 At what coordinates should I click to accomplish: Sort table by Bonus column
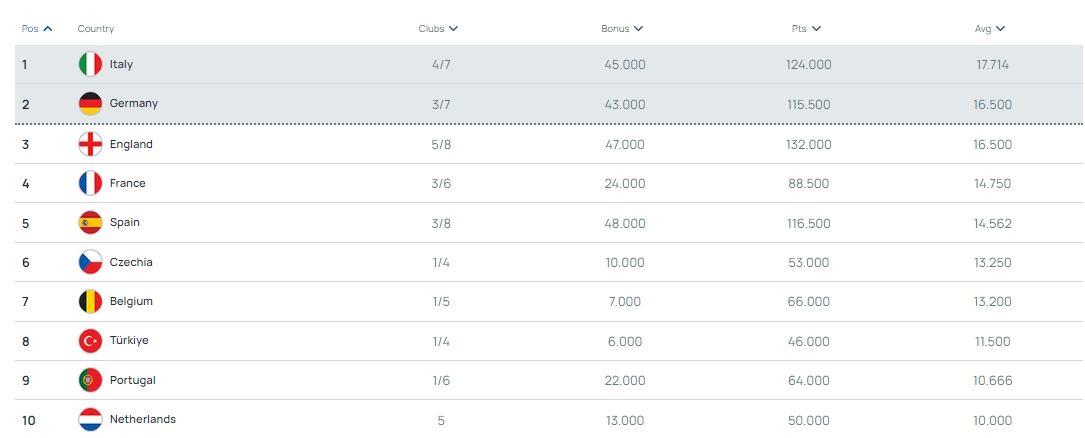click(x=621, y=29)
